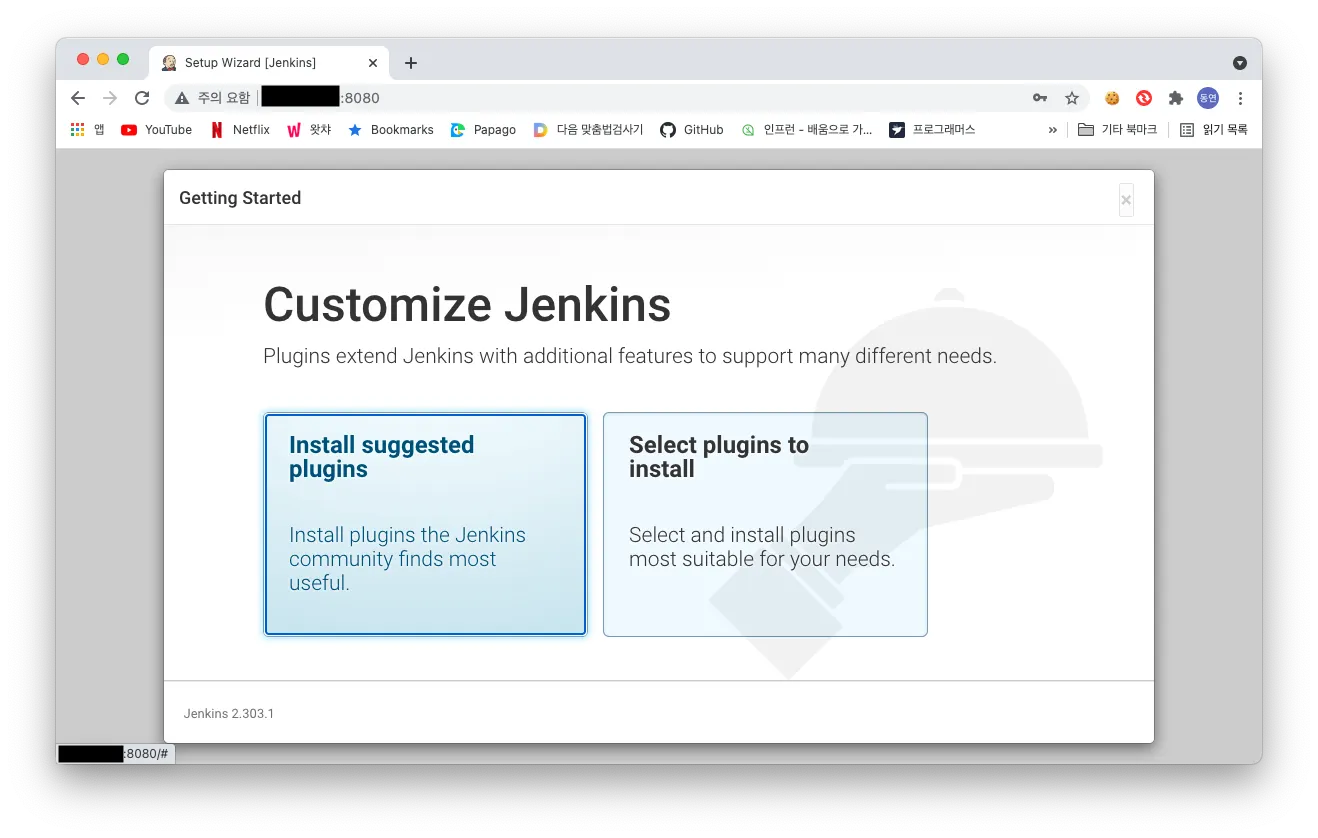The height and width of the screenshot is (838, 1318).
Task: Open the Extensions puzzle icon
Action: coord(1176,98)
